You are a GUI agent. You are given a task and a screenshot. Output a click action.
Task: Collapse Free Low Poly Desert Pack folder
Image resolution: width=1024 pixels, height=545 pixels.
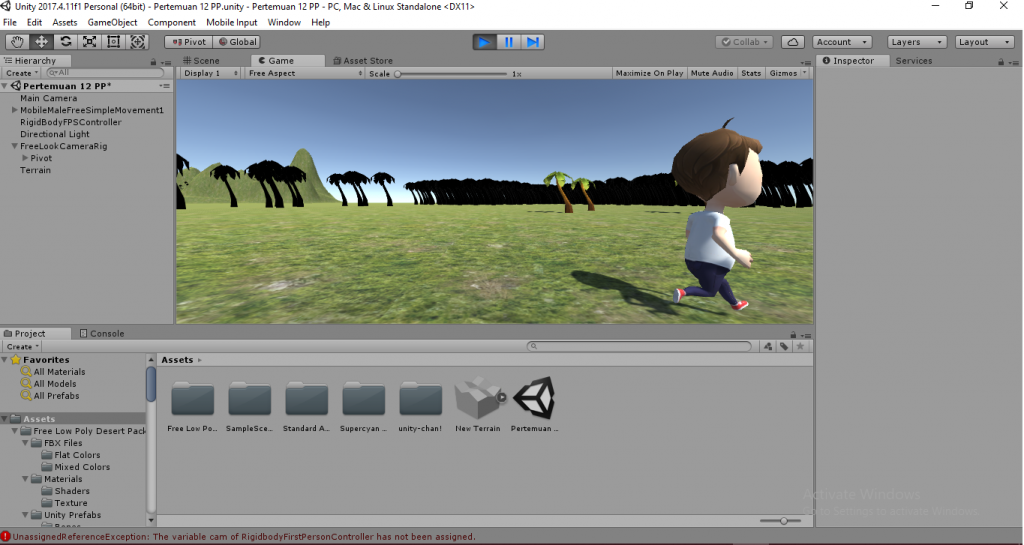14,431
